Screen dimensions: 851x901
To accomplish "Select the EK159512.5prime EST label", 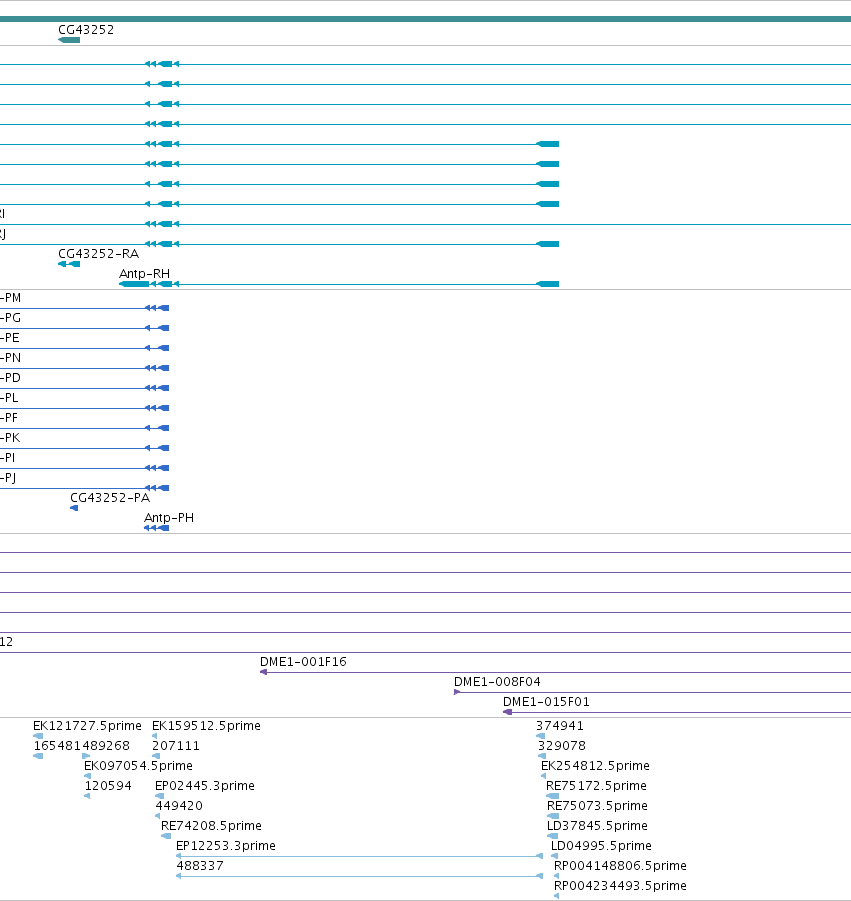I will tap(206, 726).
